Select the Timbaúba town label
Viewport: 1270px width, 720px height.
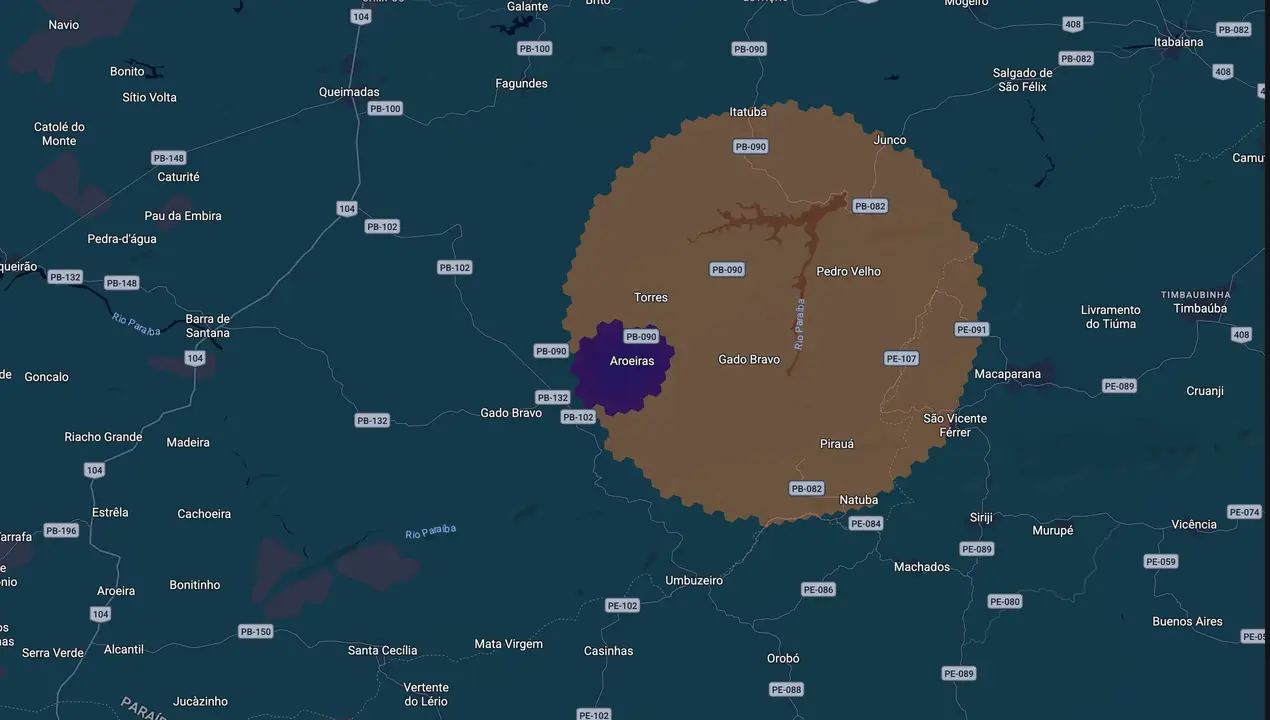(x=1200, y=309)
